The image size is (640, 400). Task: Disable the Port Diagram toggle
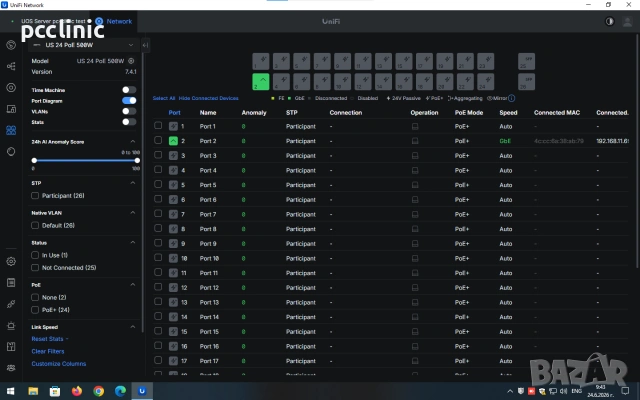pyautogui.click(x=129, y=100)
